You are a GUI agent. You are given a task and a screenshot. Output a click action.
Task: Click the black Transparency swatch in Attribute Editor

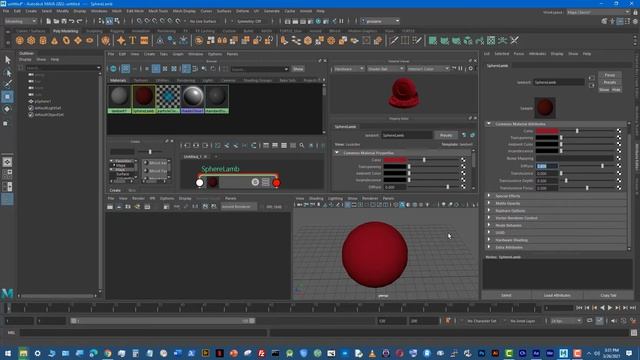tap(547, 138)
